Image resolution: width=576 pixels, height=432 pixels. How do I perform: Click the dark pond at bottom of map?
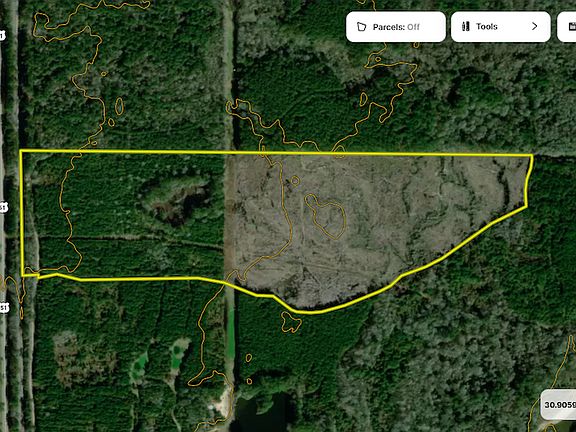(x=263, y=413)
